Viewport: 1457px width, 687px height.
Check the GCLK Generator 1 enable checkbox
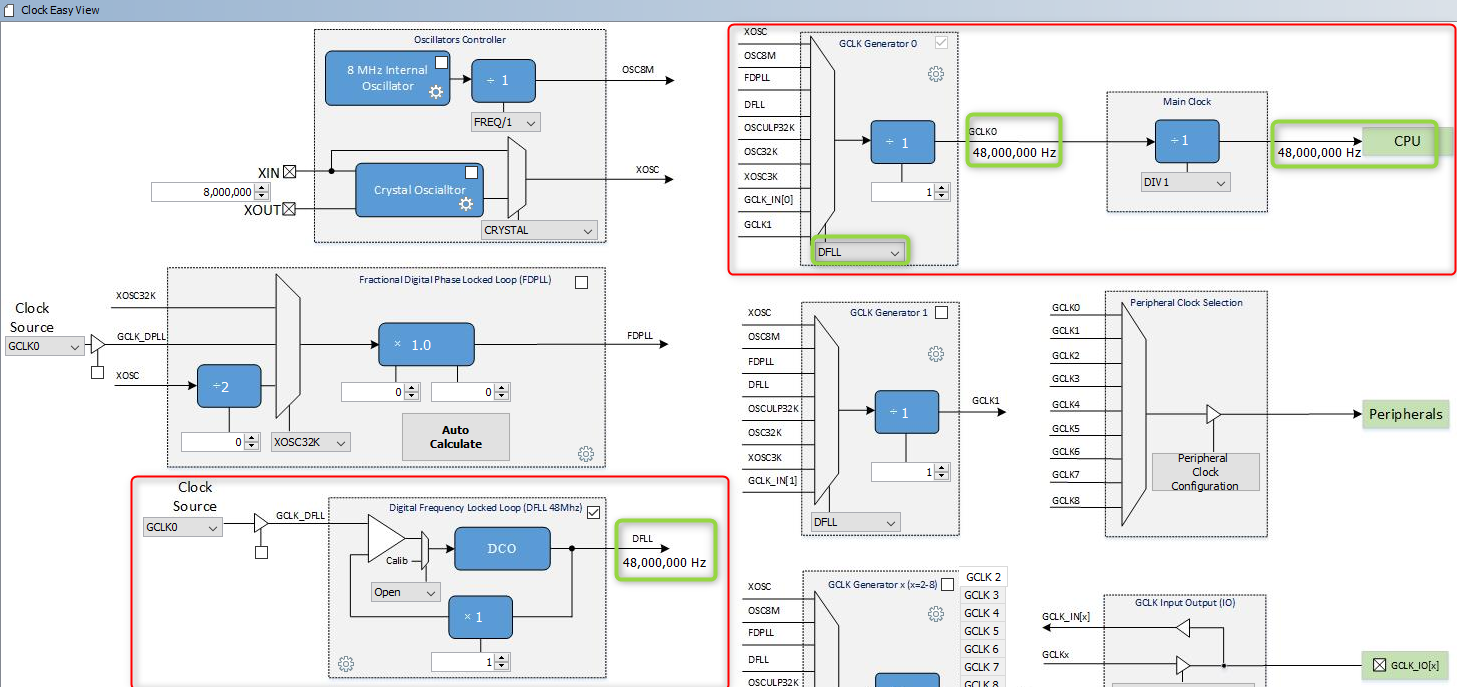pos(941,312)
